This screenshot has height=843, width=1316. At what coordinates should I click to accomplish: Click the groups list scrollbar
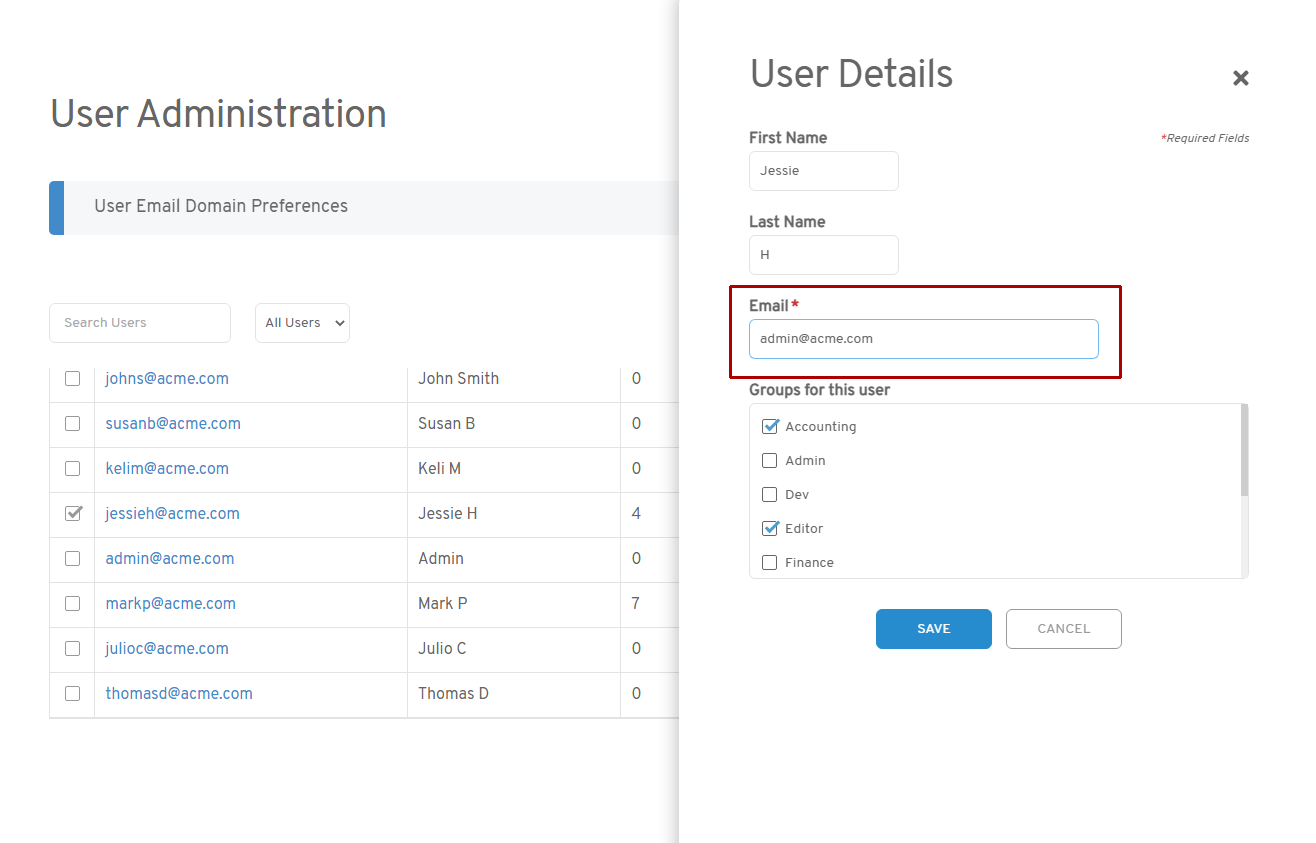1244,450
